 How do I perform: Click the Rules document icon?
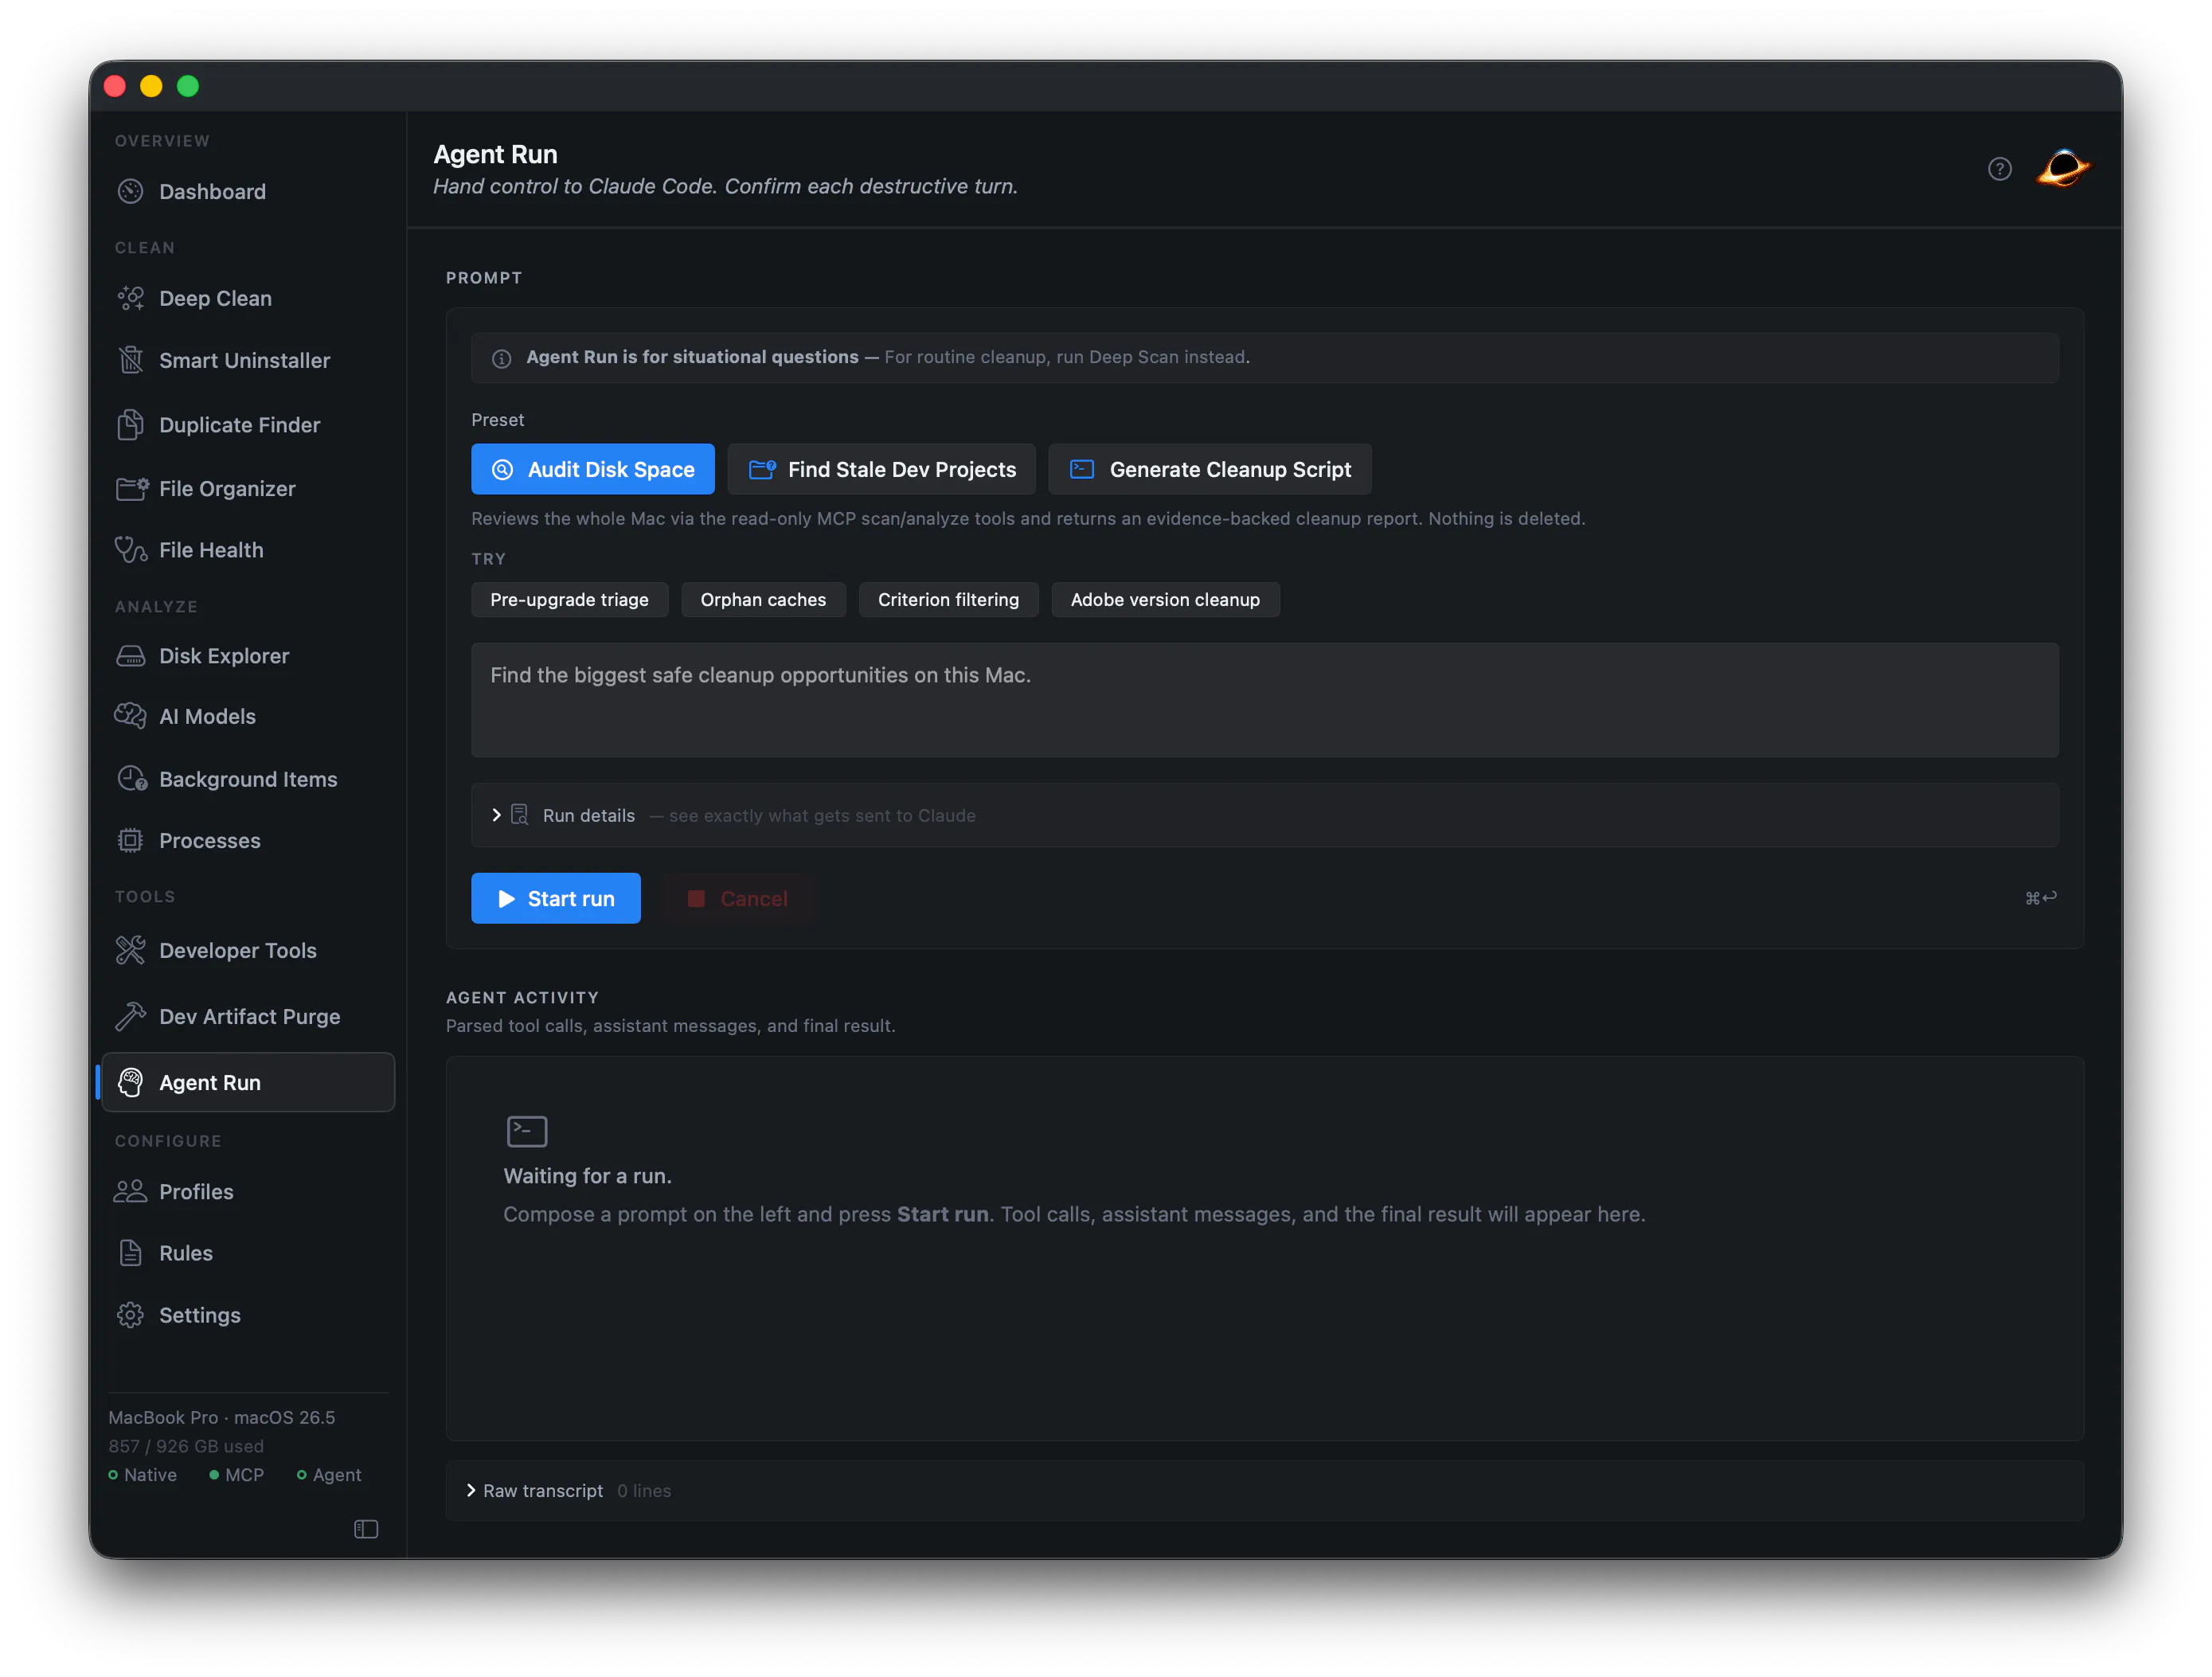pyautogui.click(x=130, y=1253)
